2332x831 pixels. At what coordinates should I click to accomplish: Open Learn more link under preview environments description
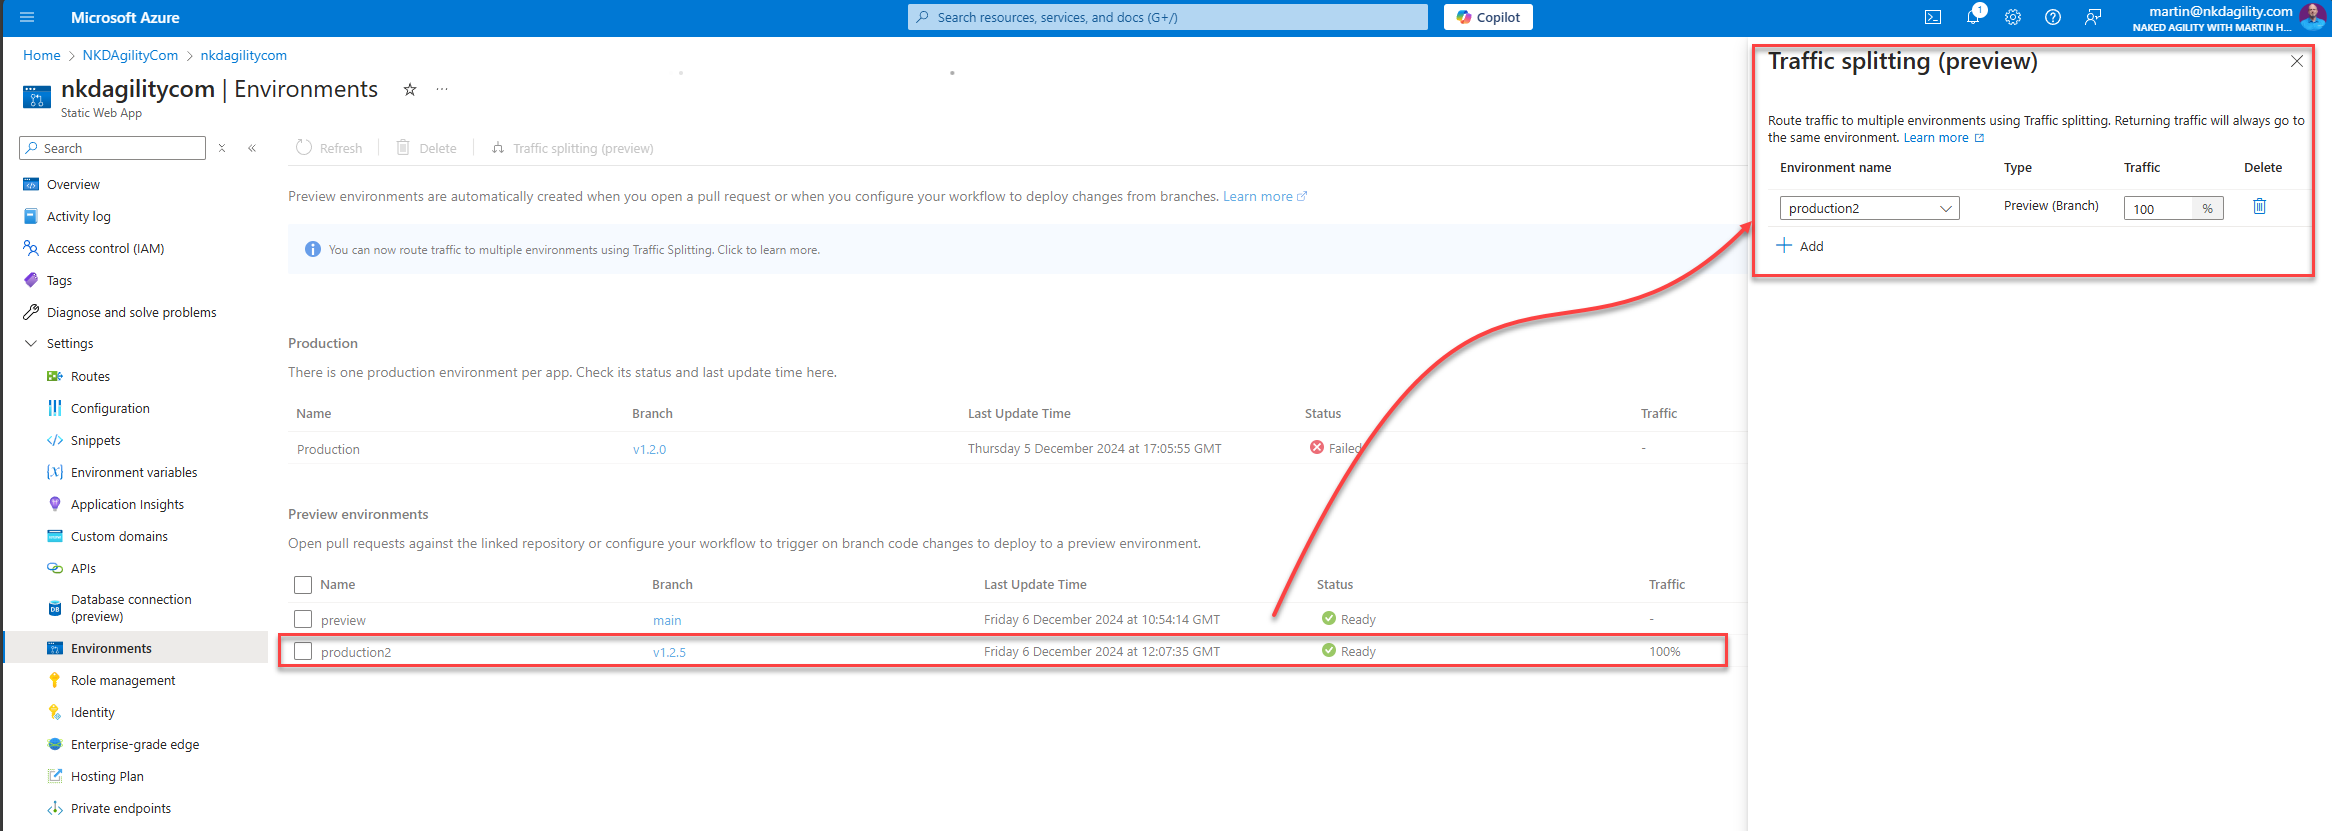tap(1264, 196)
